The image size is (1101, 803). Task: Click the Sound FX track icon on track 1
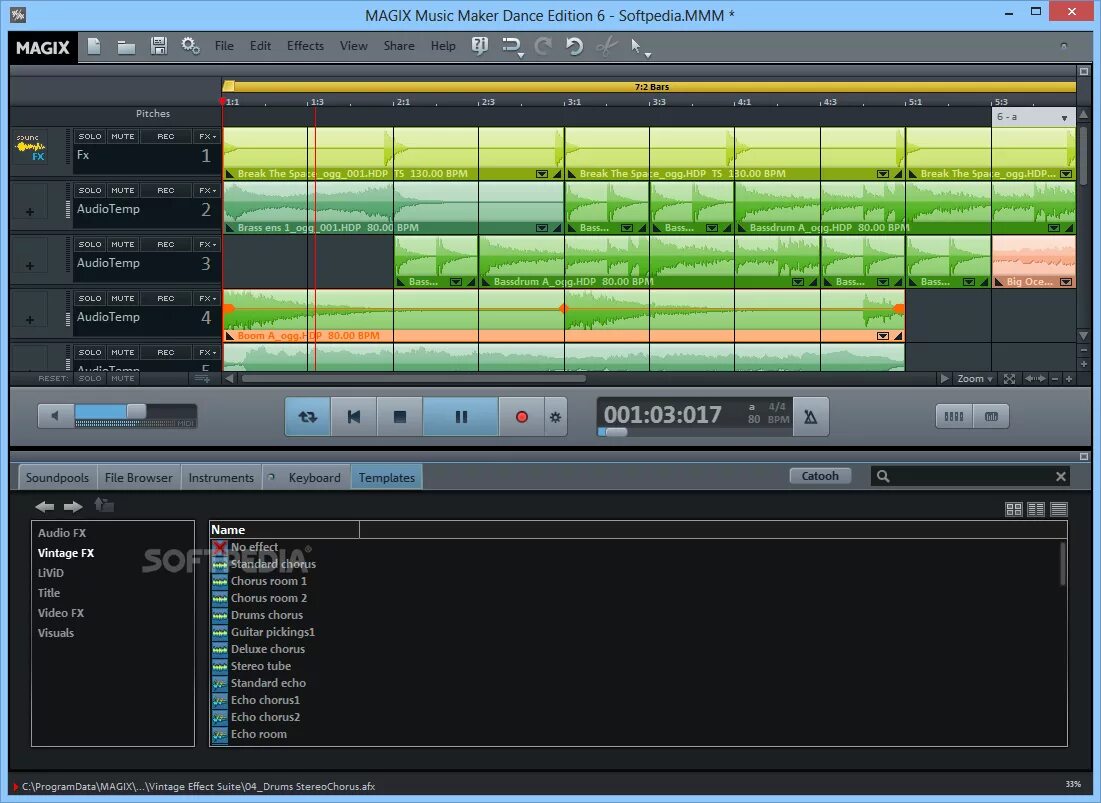click(30, 147)
